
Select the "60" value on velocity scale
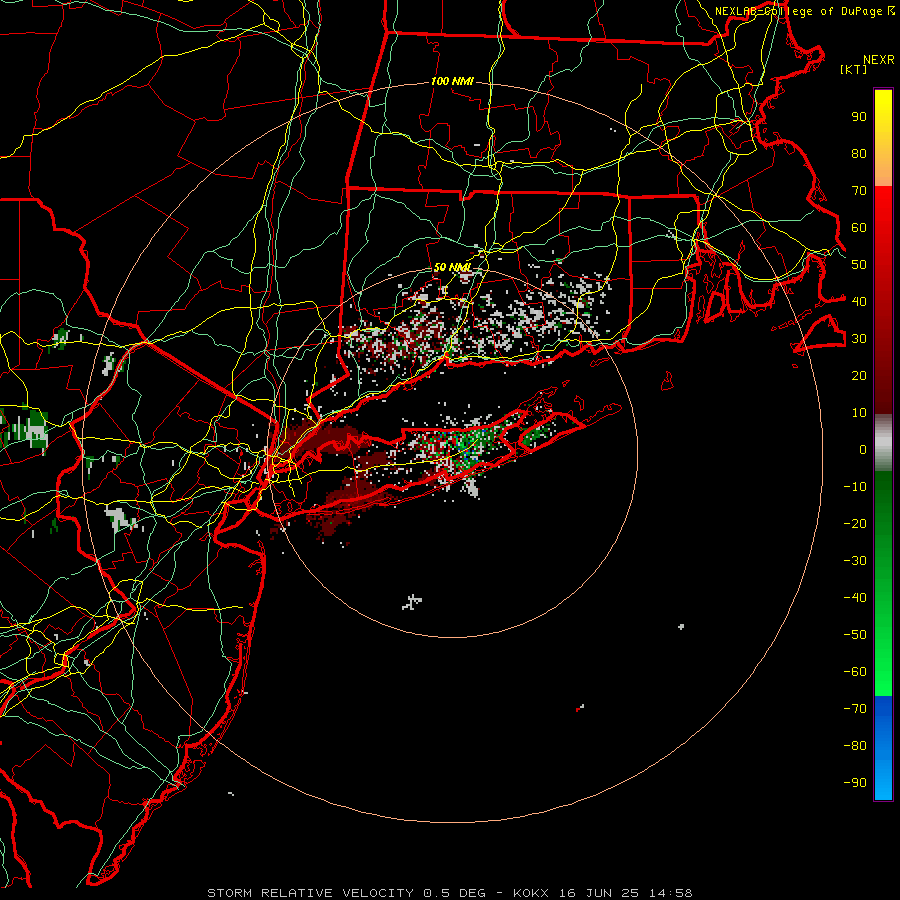coord(859,228)
